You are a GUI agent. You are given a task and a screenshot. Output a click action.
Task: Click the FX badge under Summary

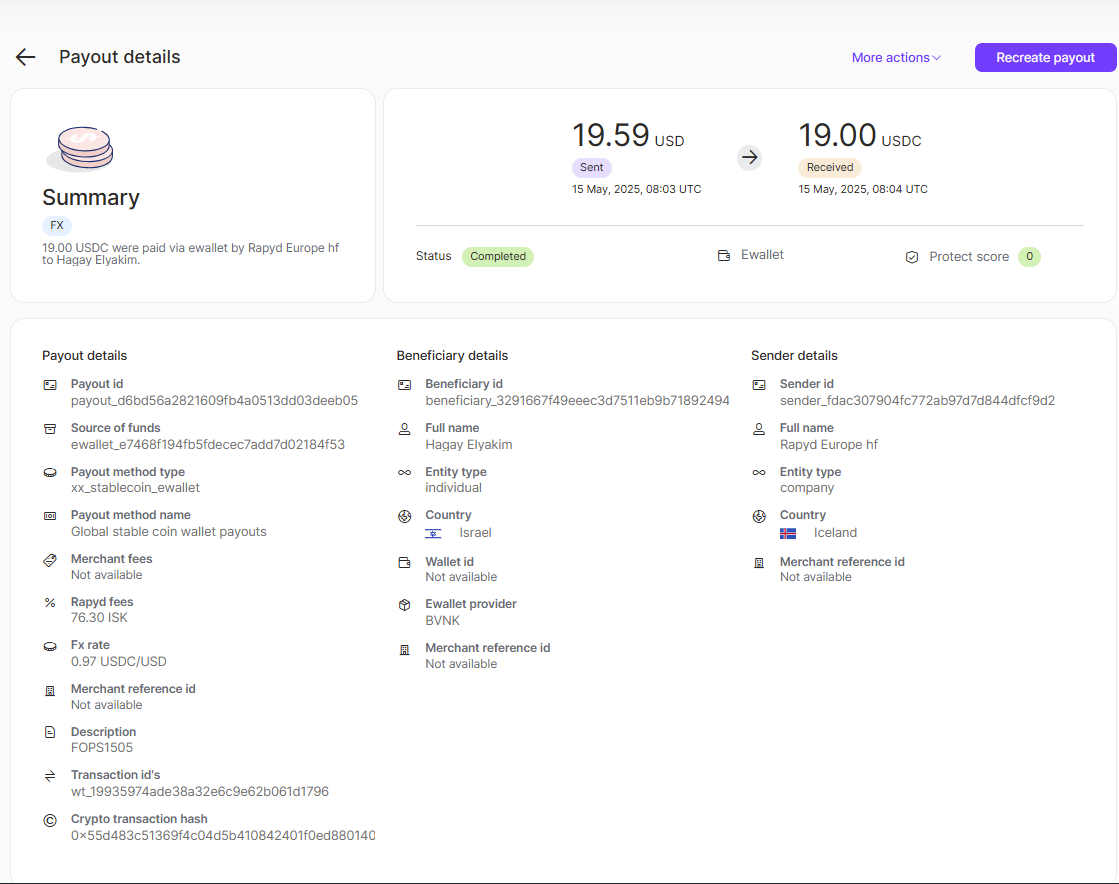(x=56, y=225)
